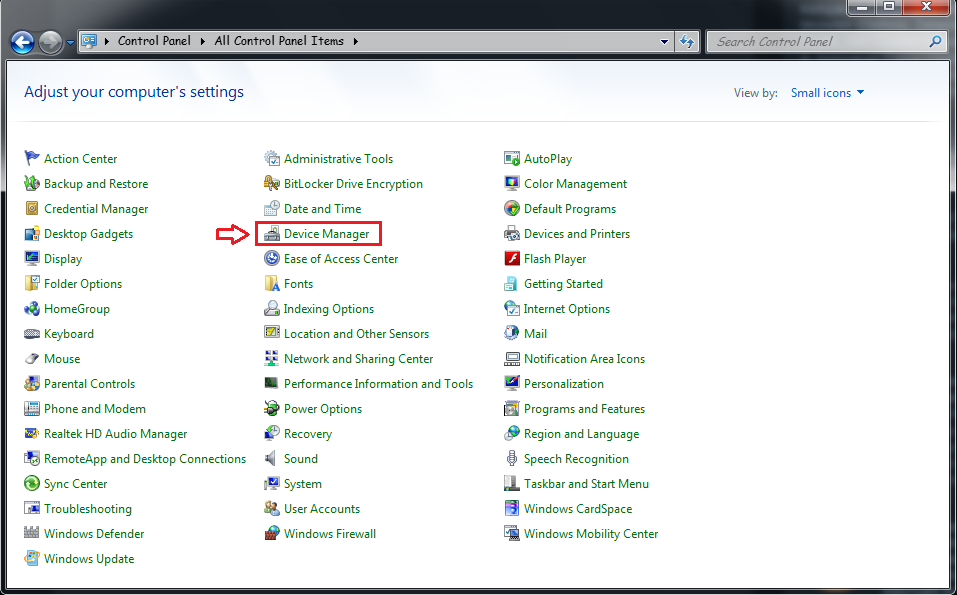Expand the arrow after Control Panel breadcrumb
957x595 pixels.
pyautogui.click(x=203, y=41)
